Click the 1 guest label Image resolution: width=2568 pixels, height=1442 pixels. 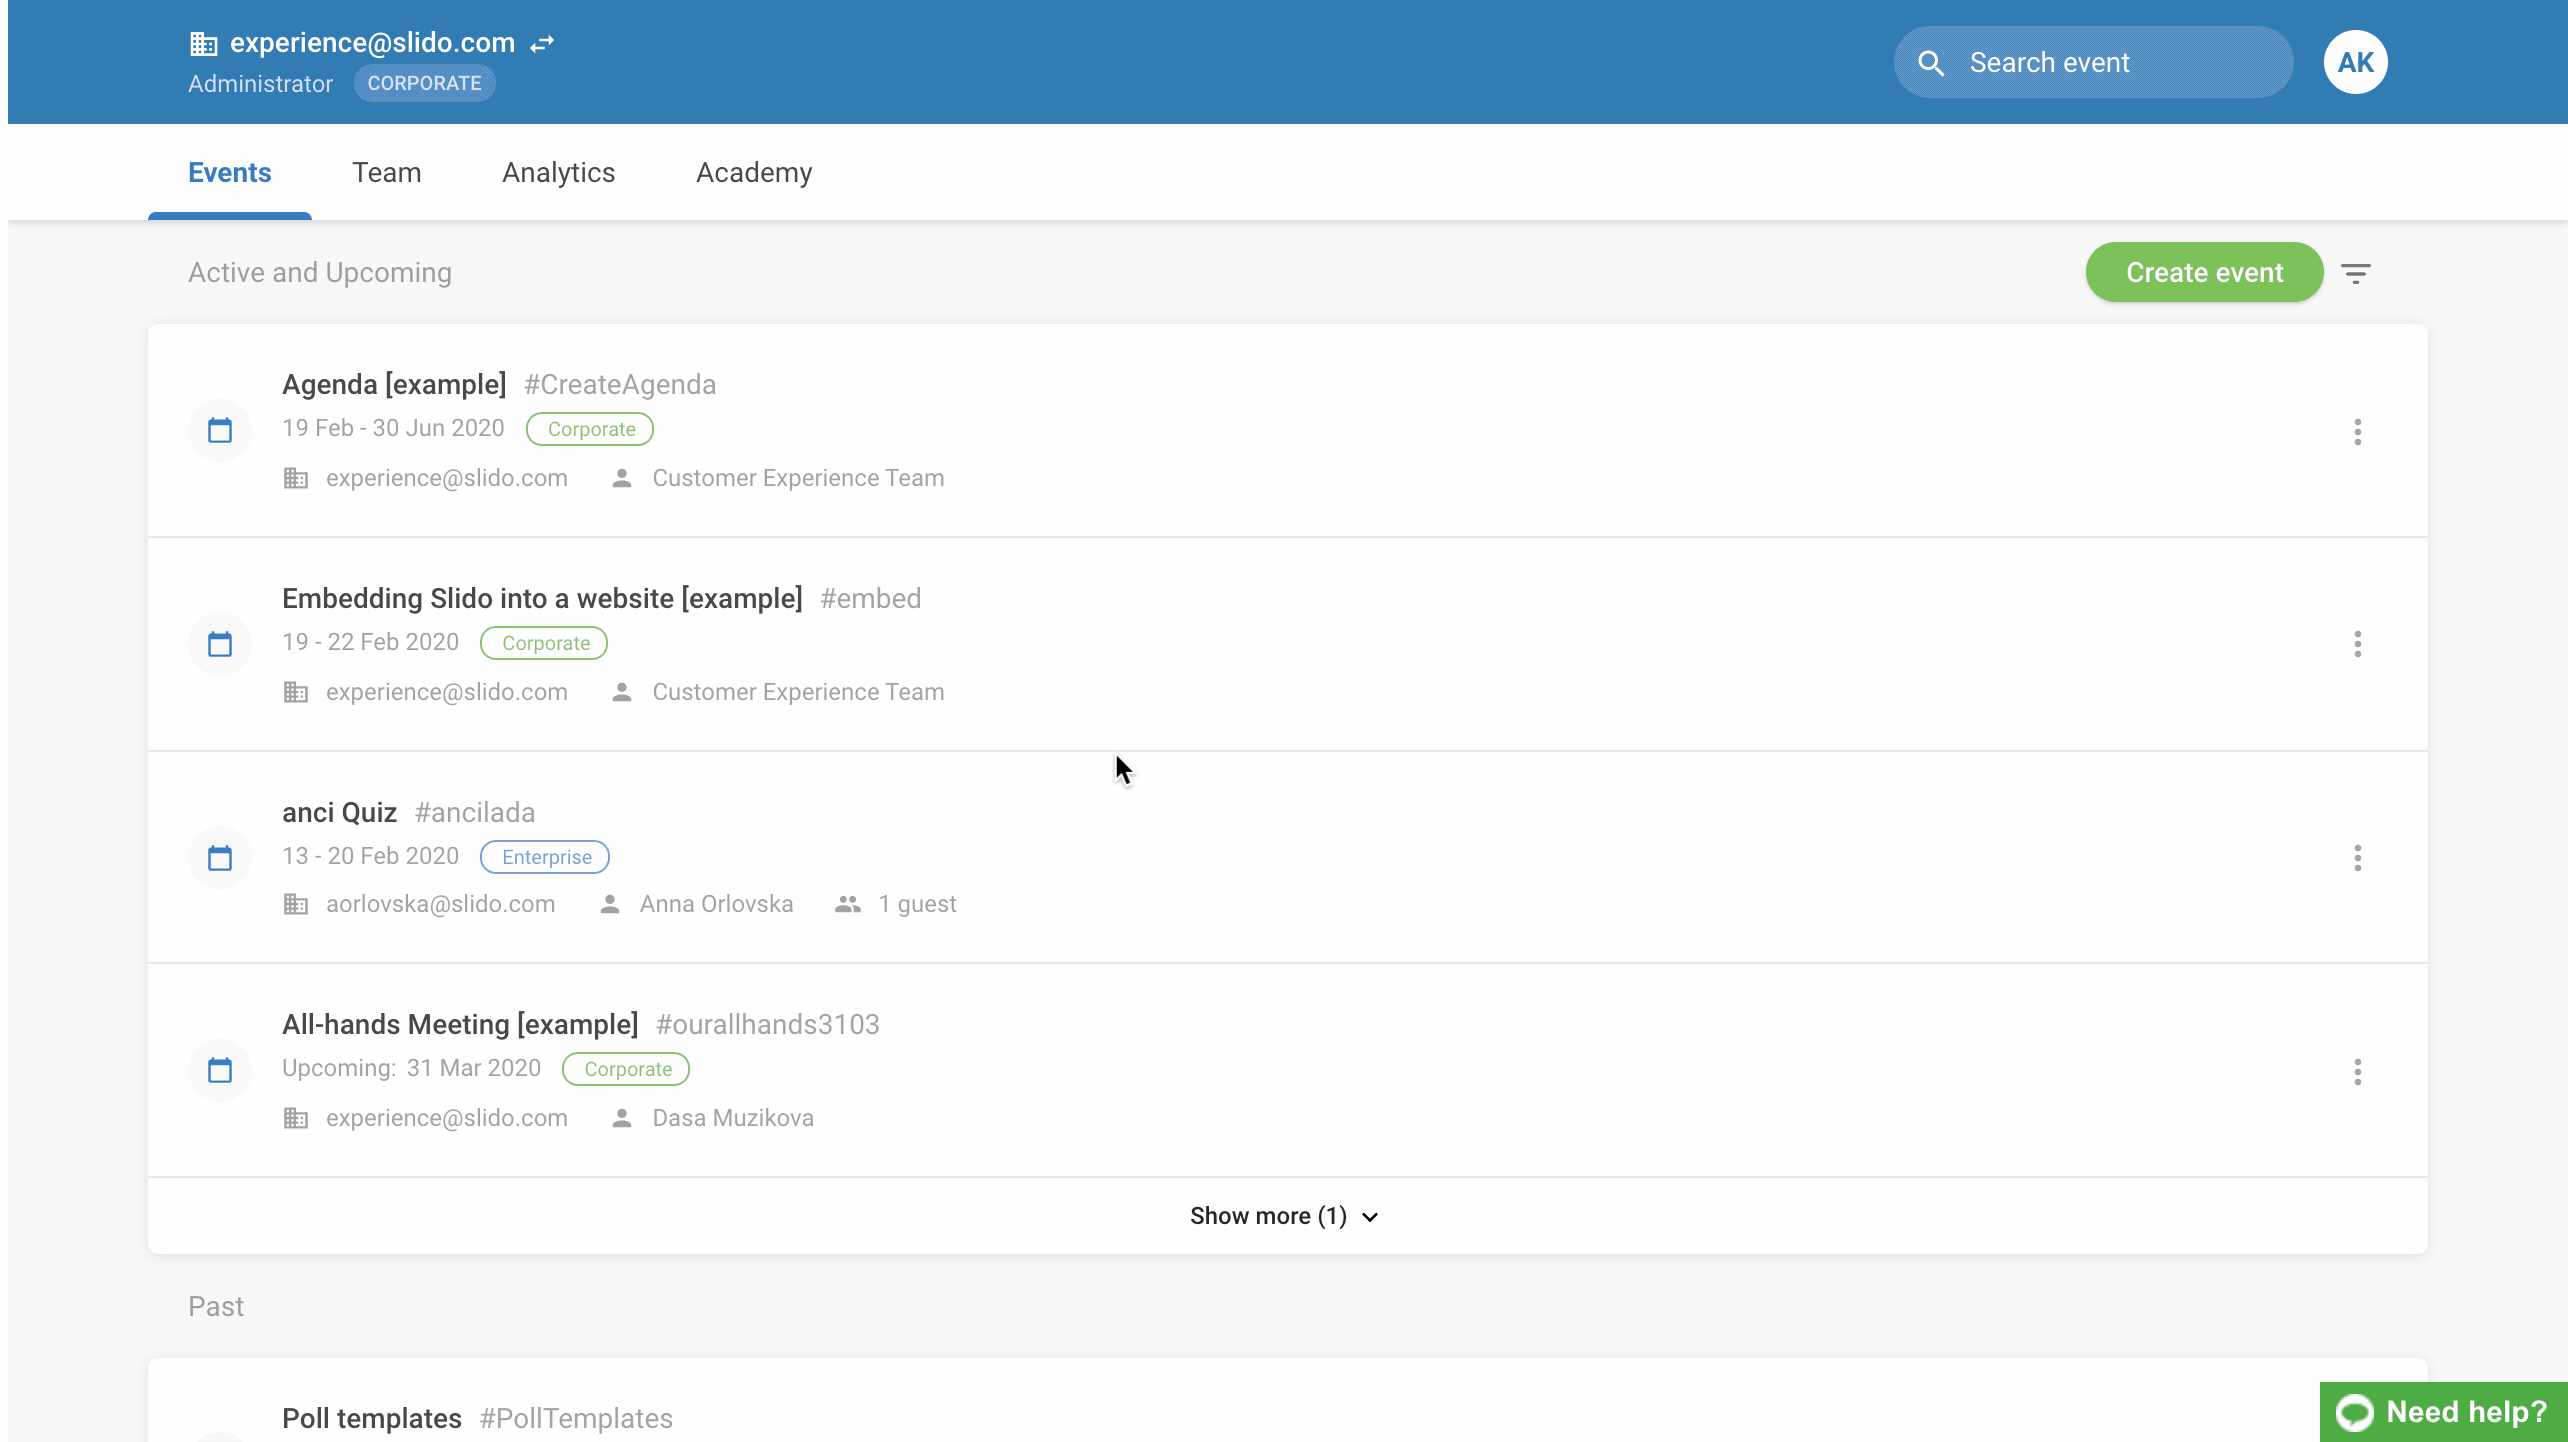[x=917, y=904]
